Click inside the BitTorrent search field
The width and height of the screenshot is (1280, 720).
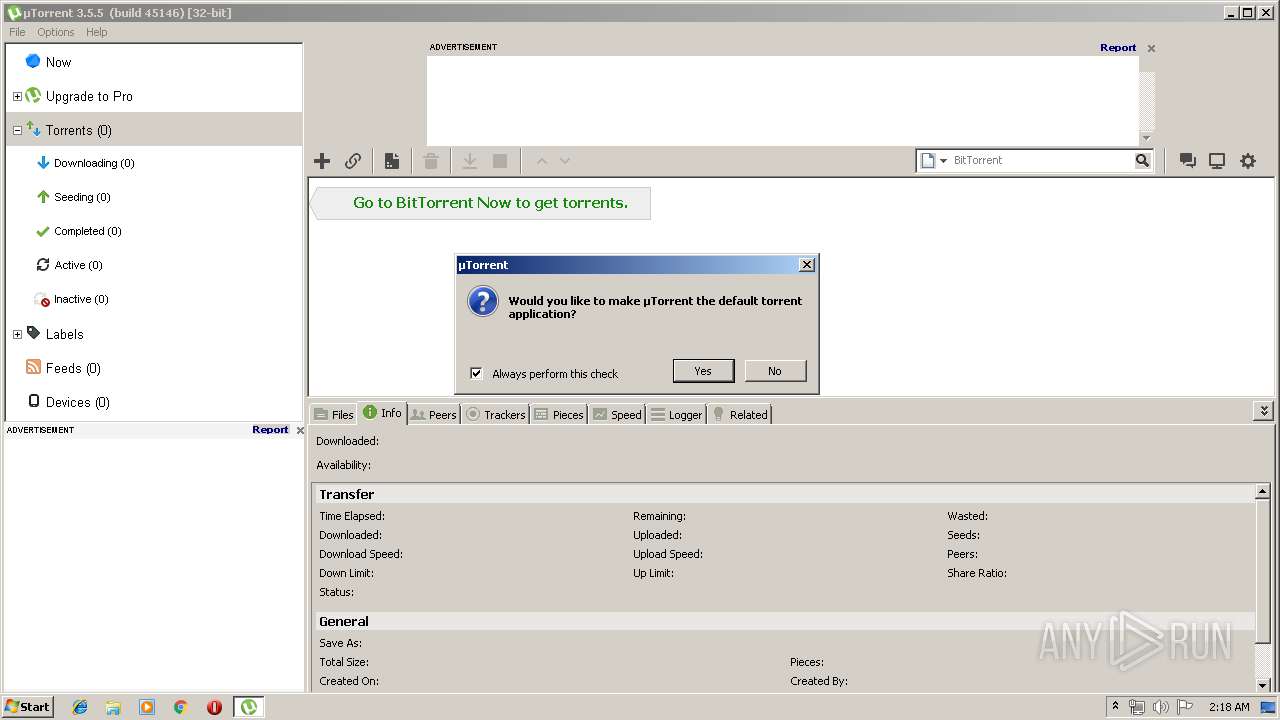coord(1040,160)
